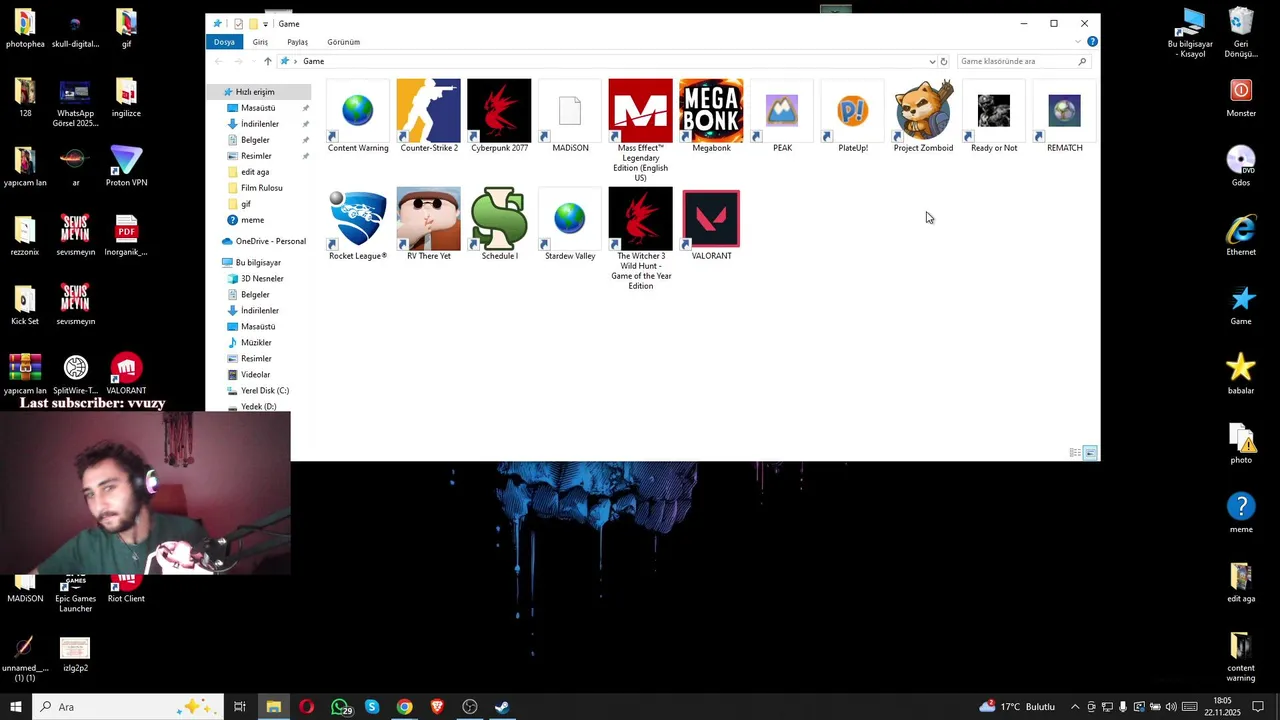Select the Proton VPN desktop icon
The image size is (1280, 720).
[126, 166]
